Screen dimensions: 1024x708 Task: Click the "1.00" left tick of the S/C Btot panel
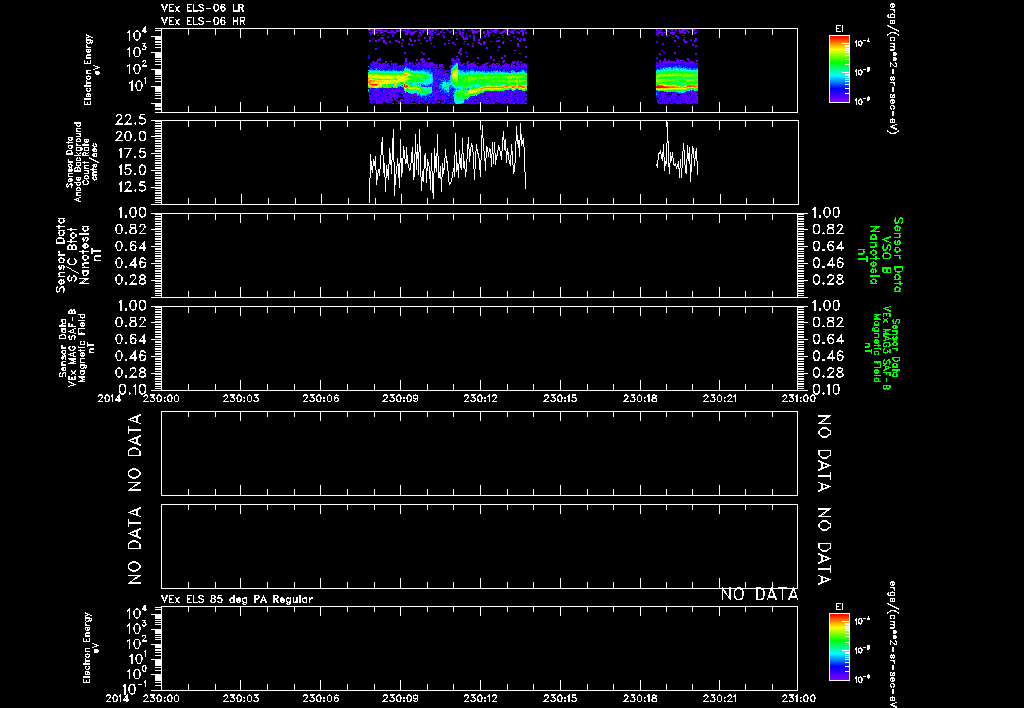coord(131,213)
